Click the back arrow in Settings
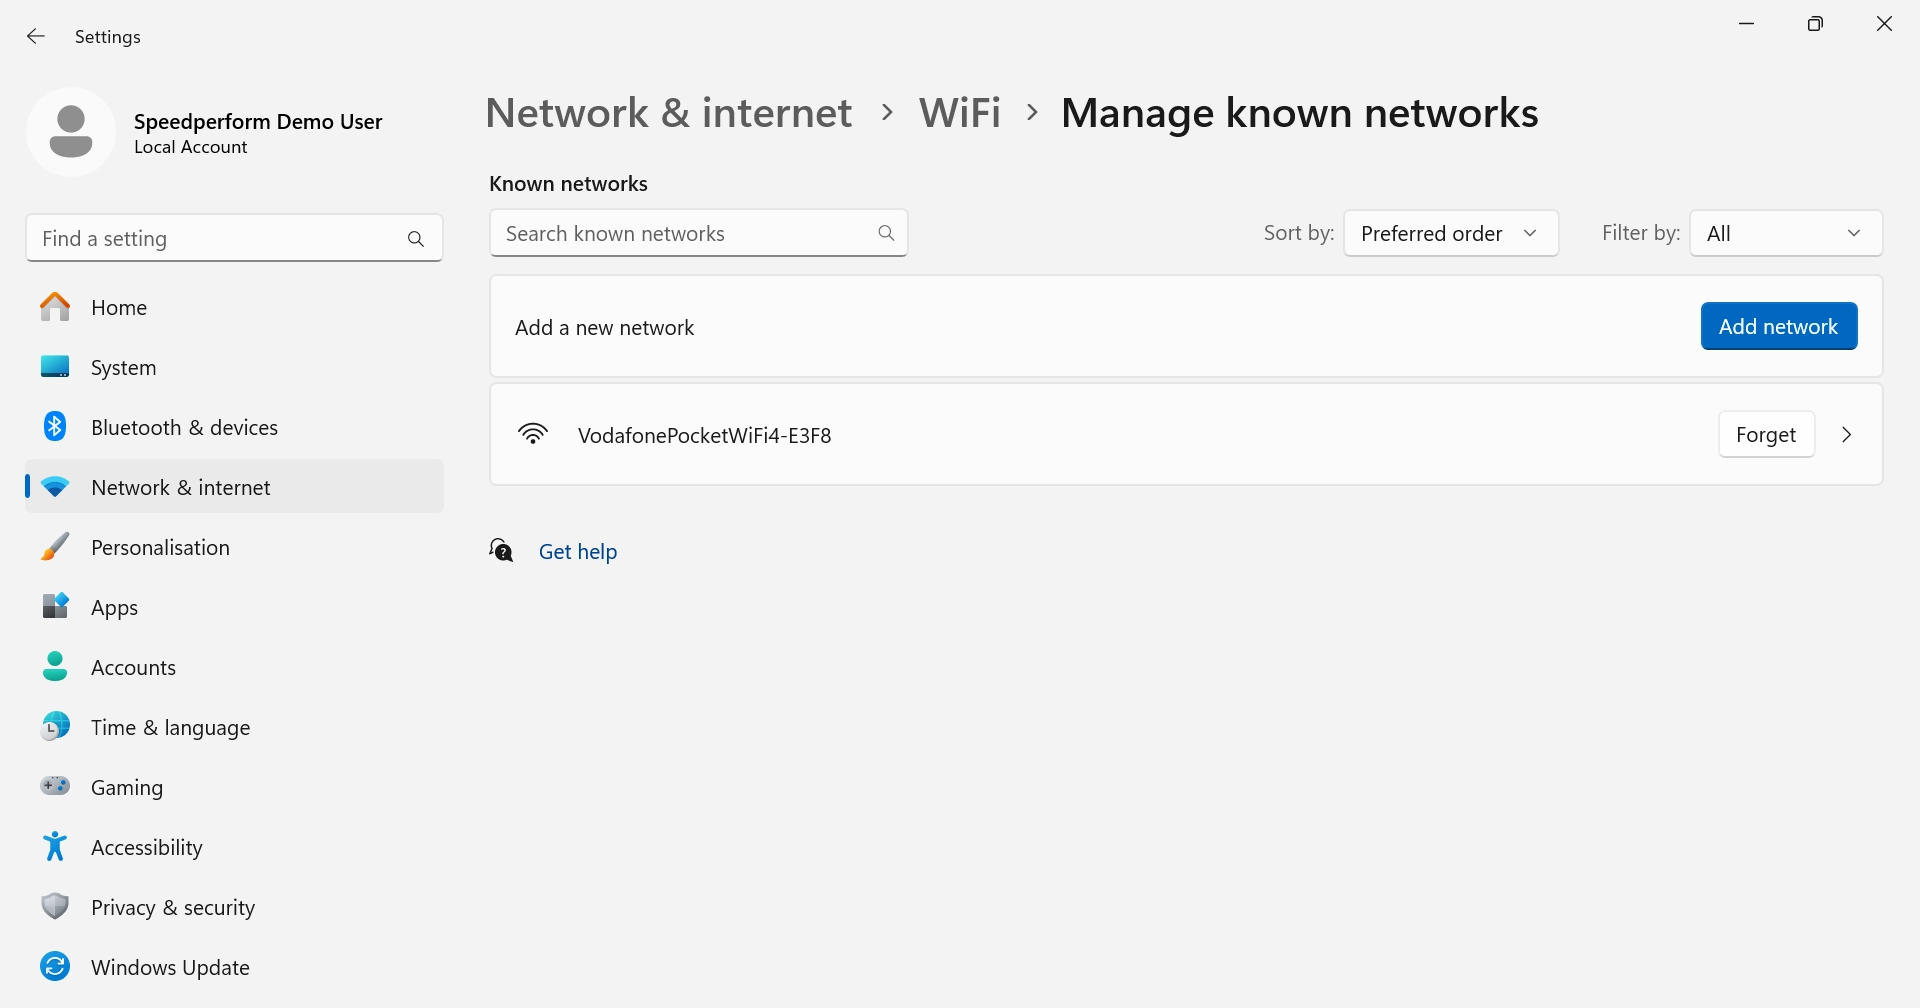 point(36,36)
